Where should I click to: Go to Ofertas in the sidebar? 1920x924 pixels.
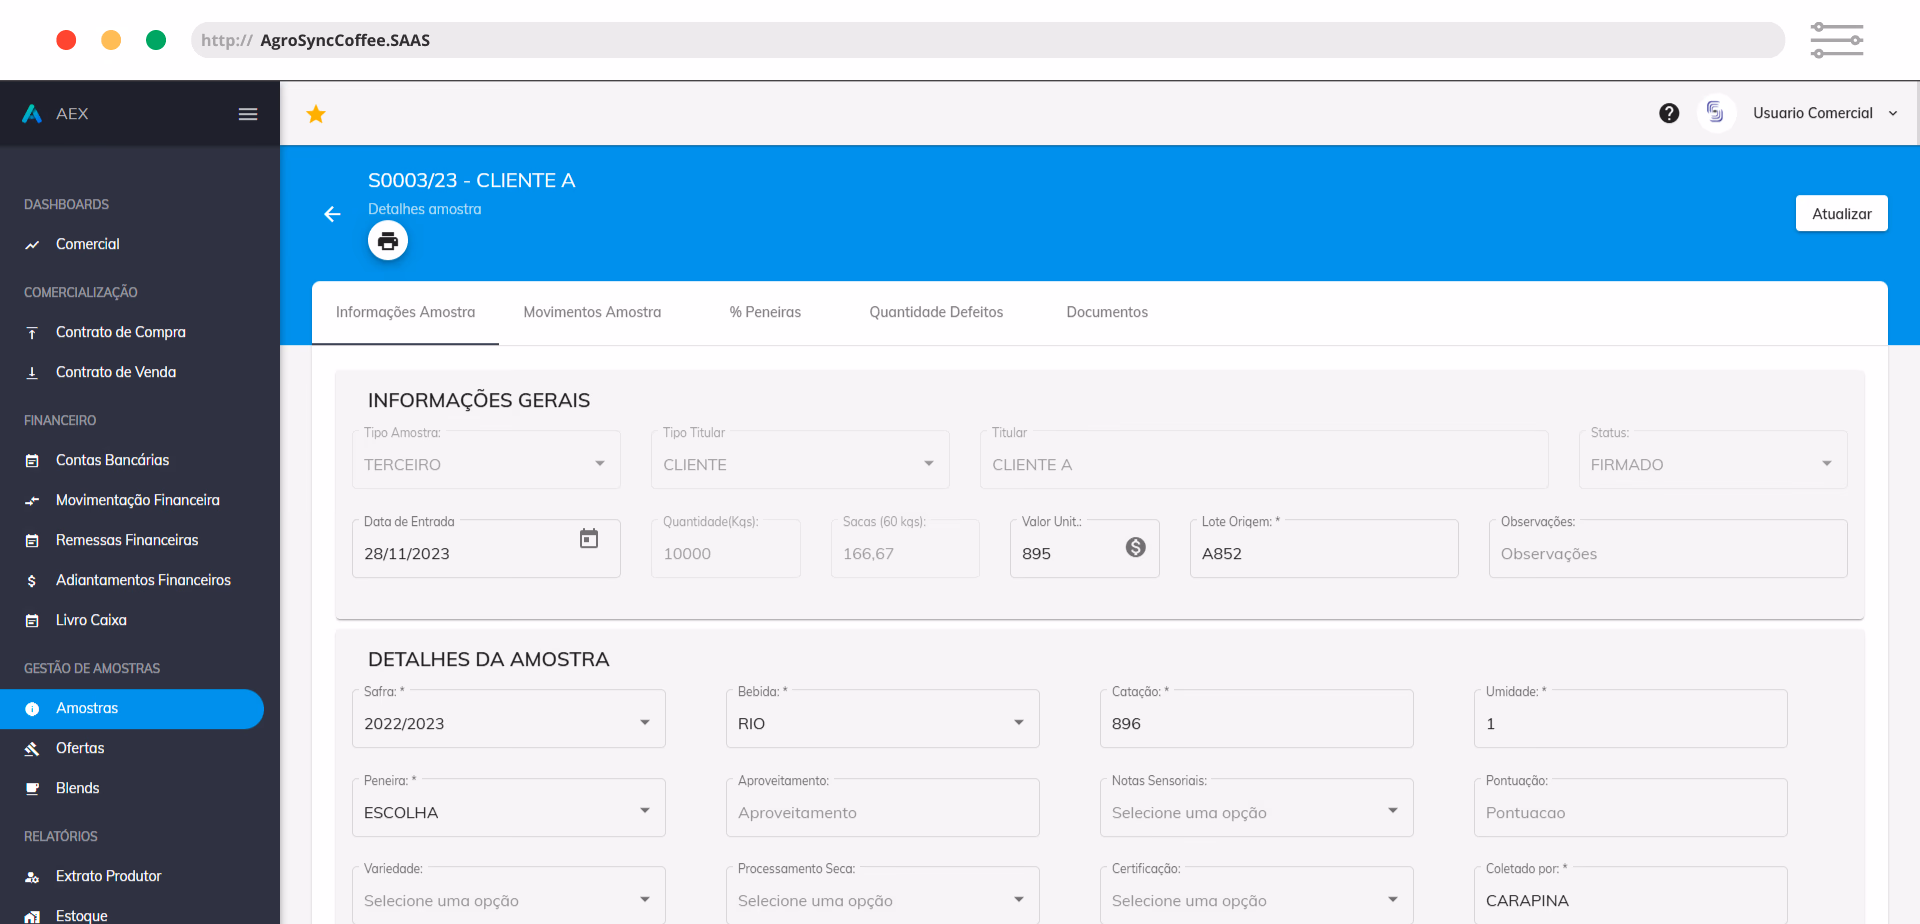80,748
